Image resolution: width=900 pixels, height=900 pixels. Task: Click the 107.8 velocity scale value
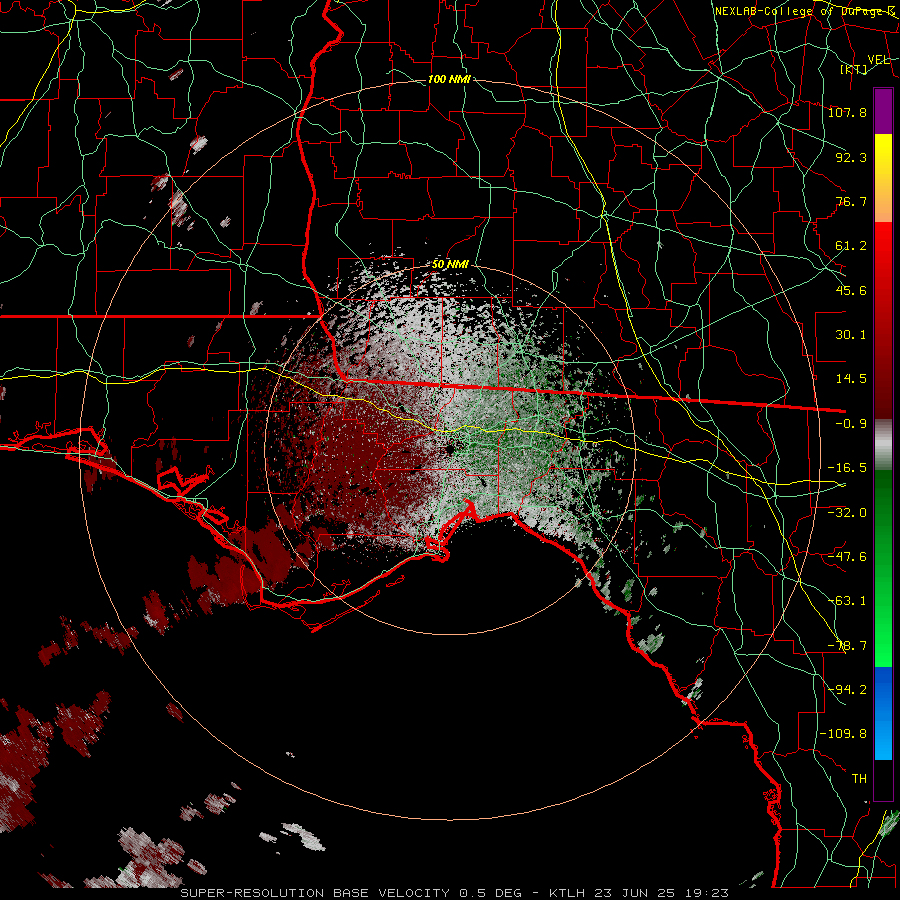(847, 112)
